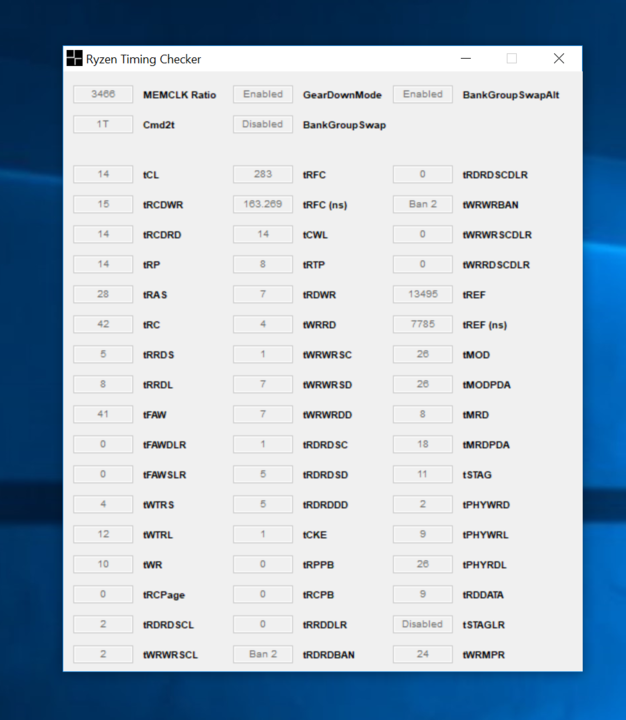Click the tRCDWR value field 15
626x720 pixels.
tap(103, 204)
